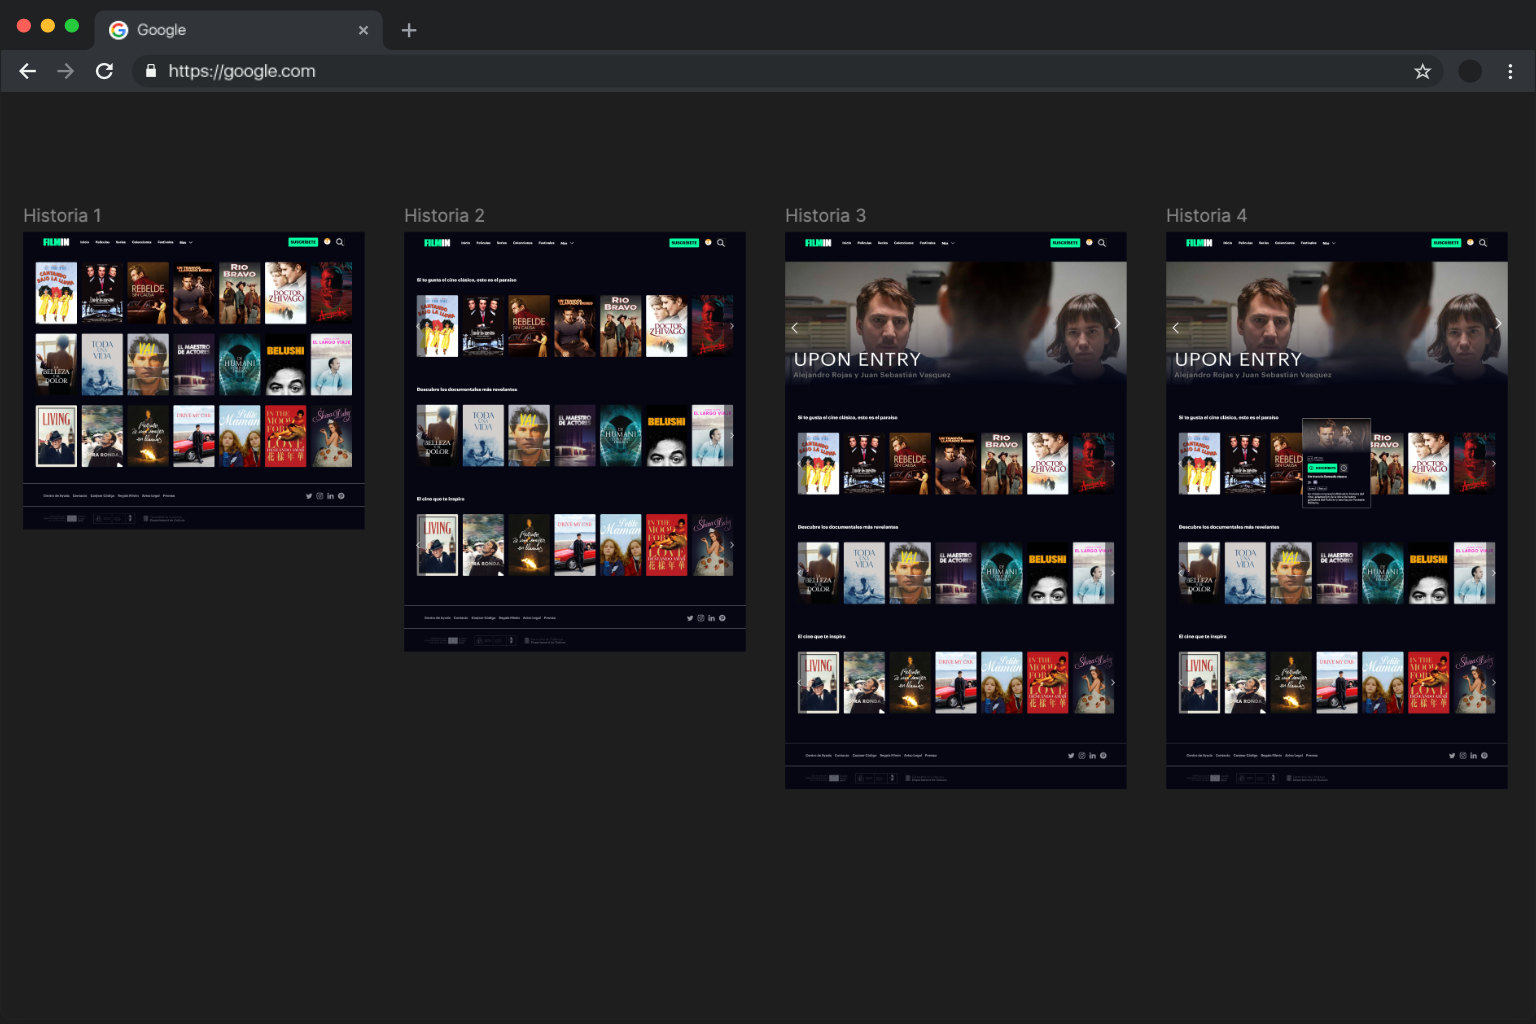Select the magnifier icon in Historia 3
Image resolution: width=1536 pixels, height=1024 pixels.
(x=1102, y=242)
